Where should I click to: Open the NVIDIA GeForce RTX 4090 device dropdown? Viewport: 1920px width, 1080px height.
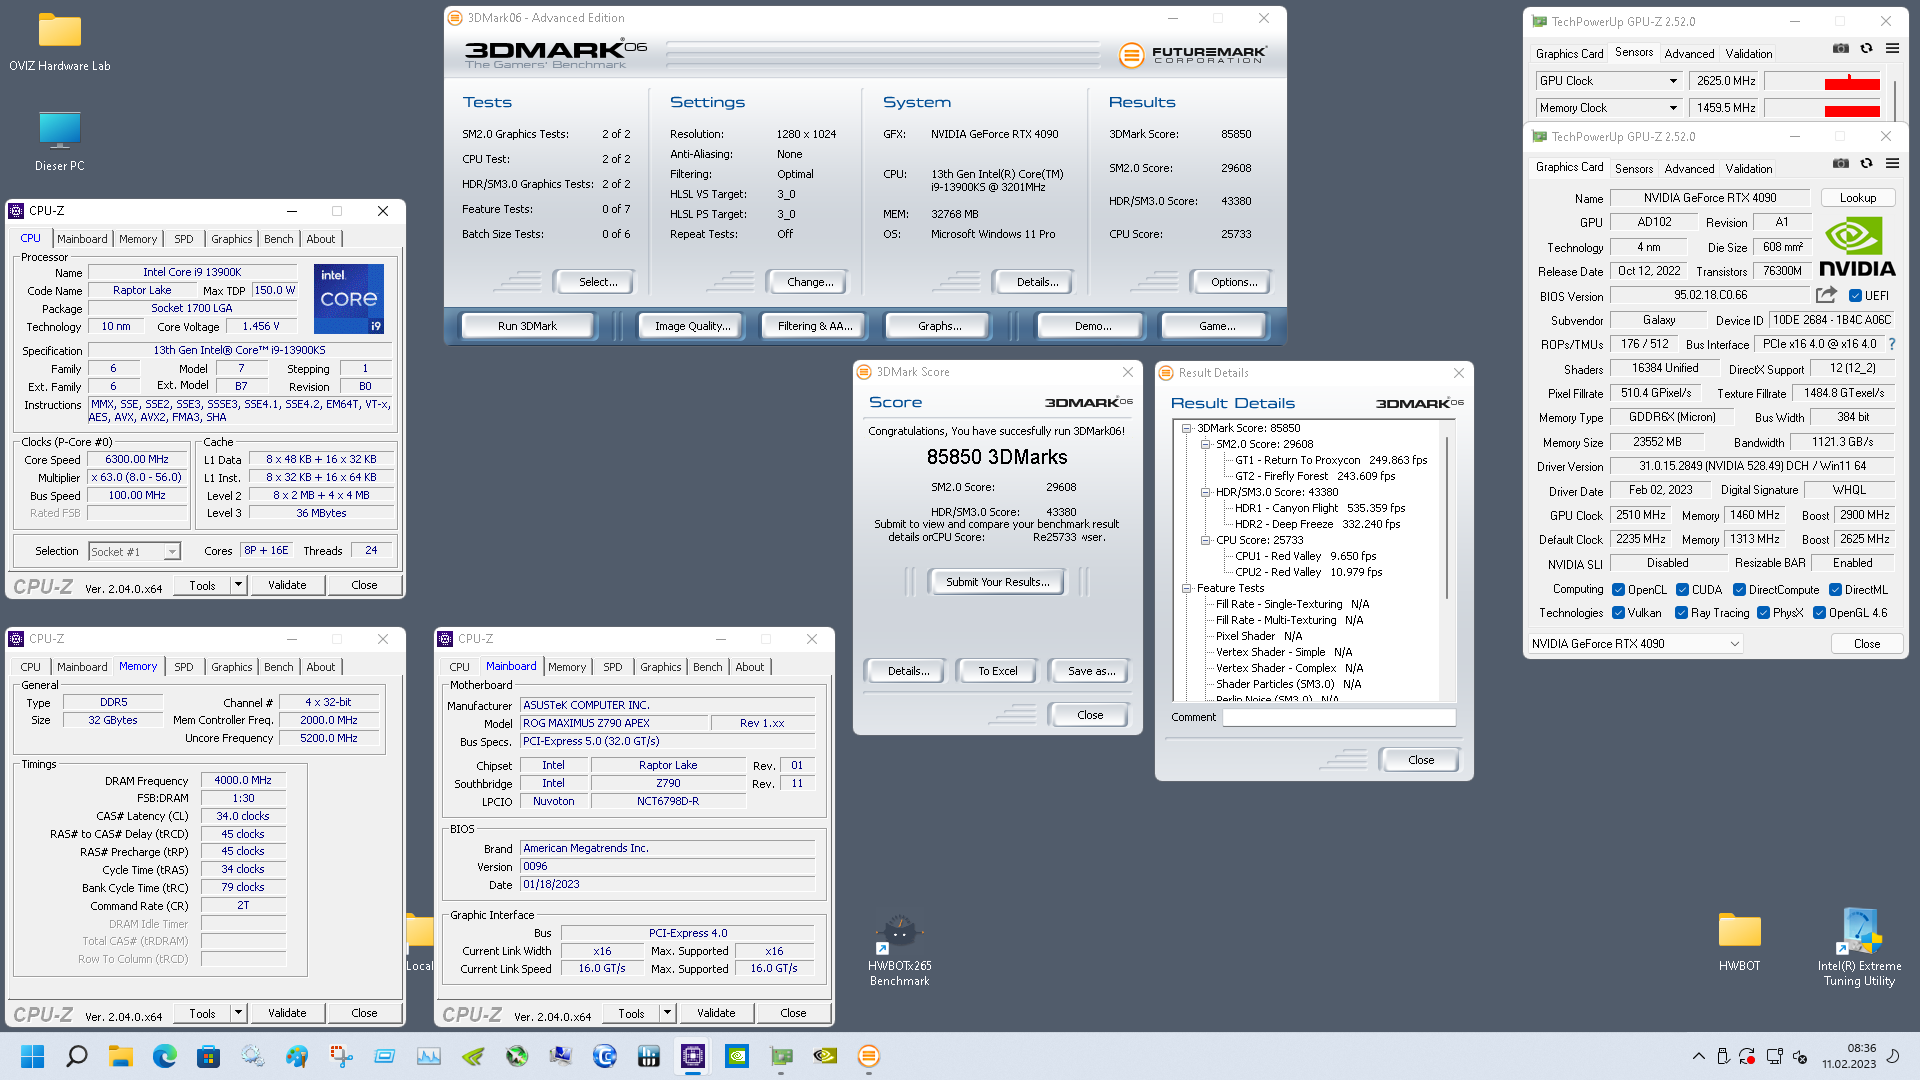1635,644
